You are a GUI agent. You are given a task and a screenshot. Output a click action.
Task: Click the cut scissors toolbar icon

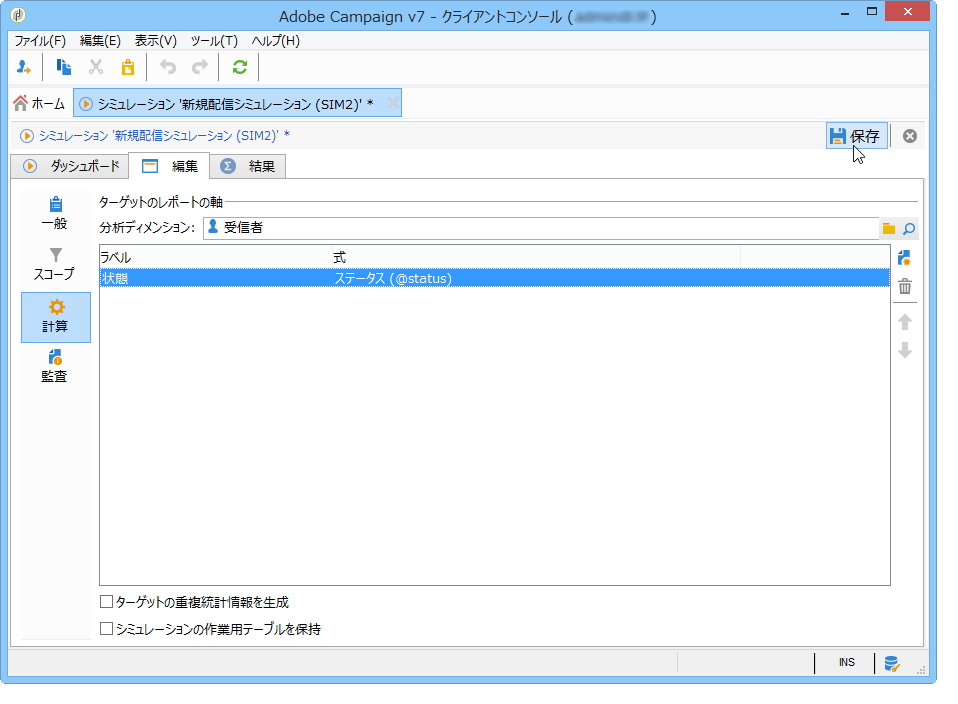coord(95,67)
